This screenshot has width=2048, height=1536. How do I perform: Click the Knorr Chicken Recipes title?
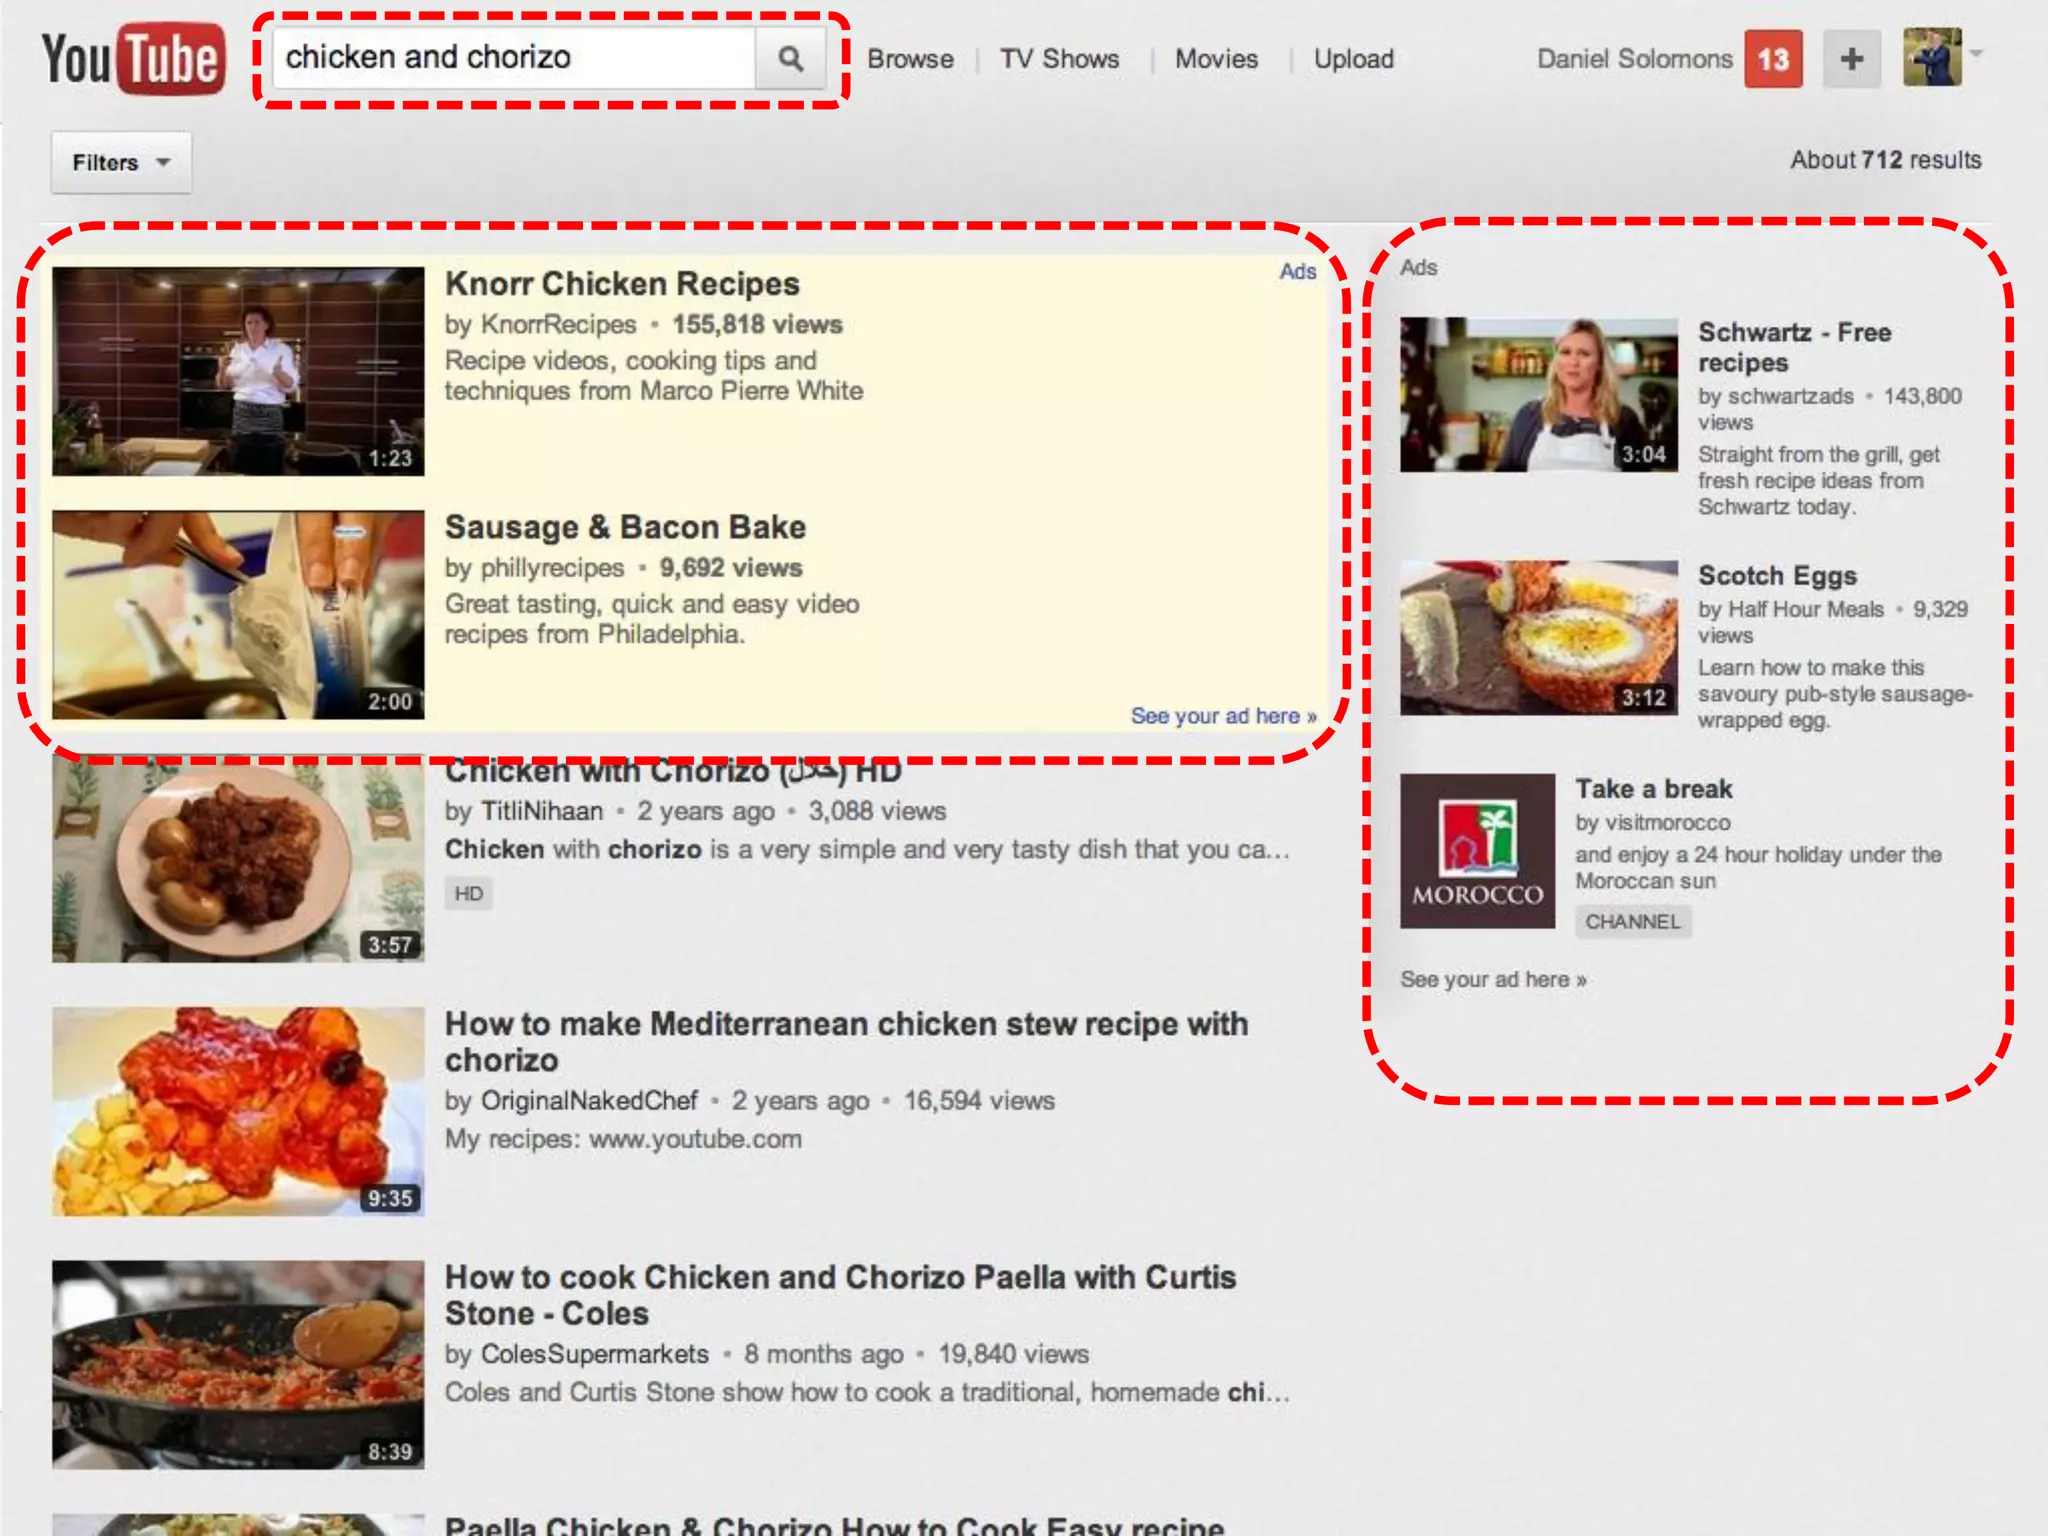tap(622, 284)
